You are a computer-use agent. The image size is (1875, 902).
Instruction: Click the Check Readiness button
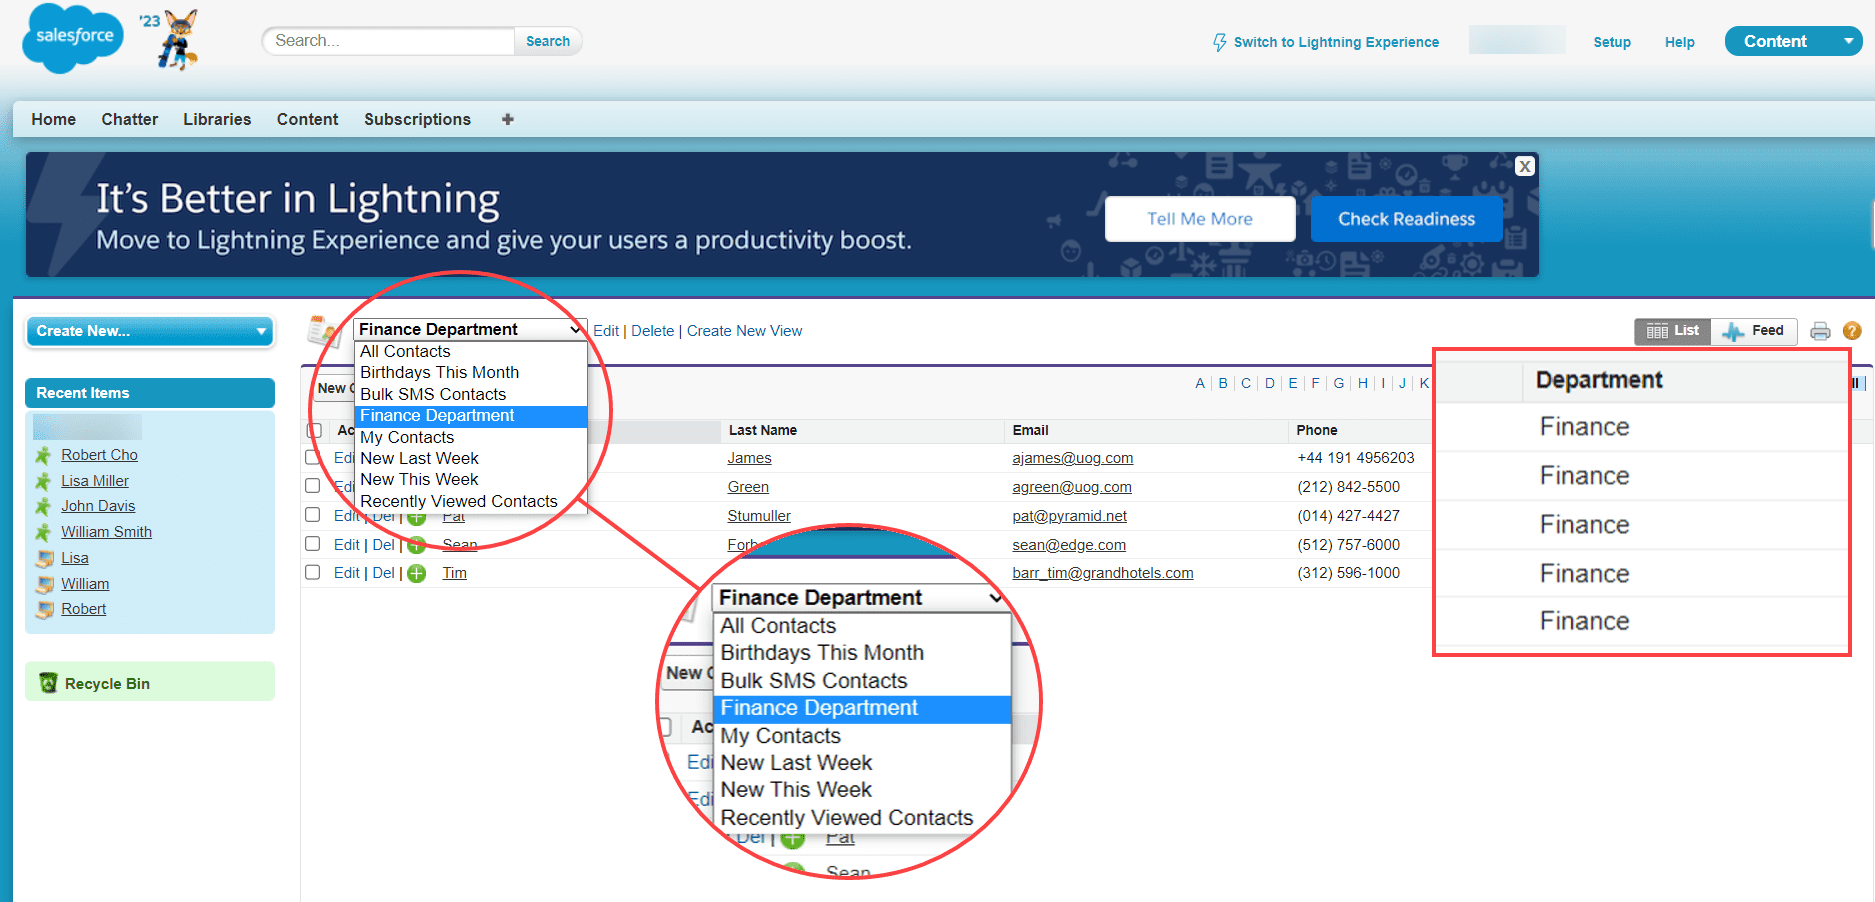coord(1406,218)
